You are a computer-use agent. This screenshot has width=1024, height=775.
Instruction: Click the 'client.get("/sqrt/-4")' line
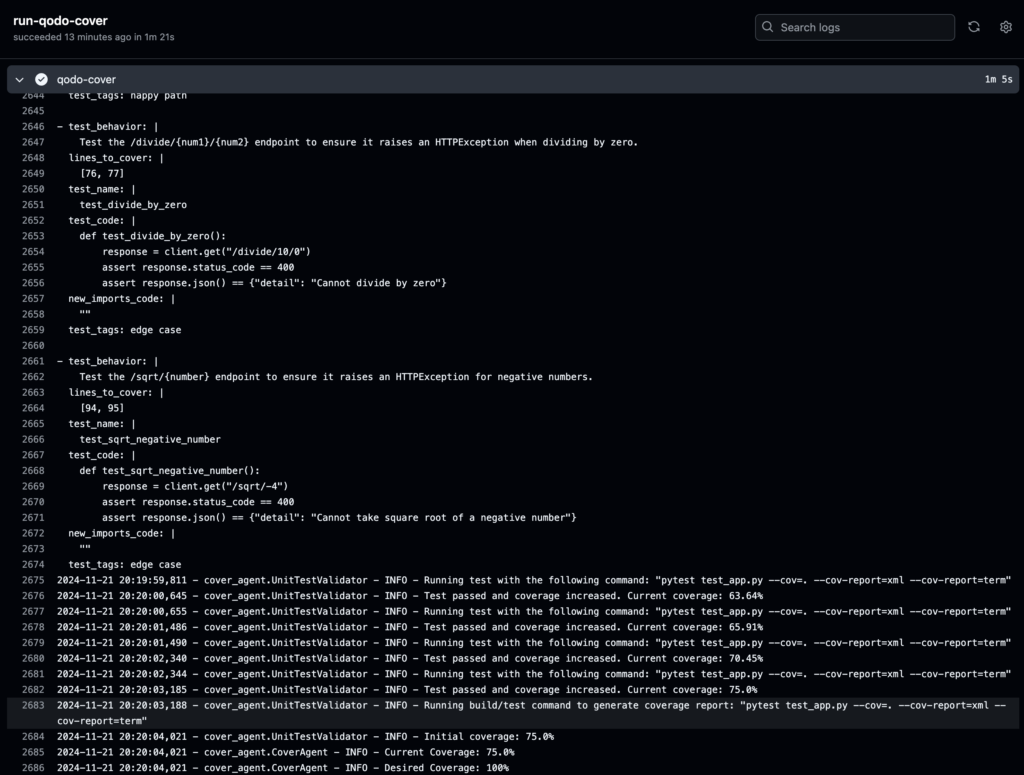[195, 486]
